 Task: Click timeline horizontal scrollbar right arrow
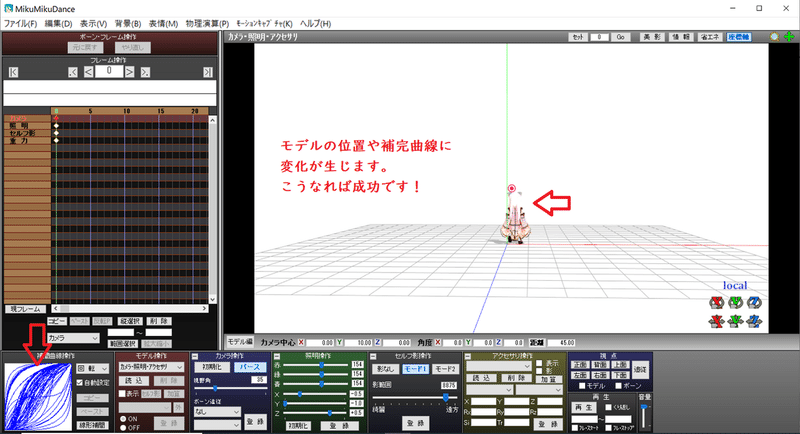pyautogui.click(x=204, y=309)
